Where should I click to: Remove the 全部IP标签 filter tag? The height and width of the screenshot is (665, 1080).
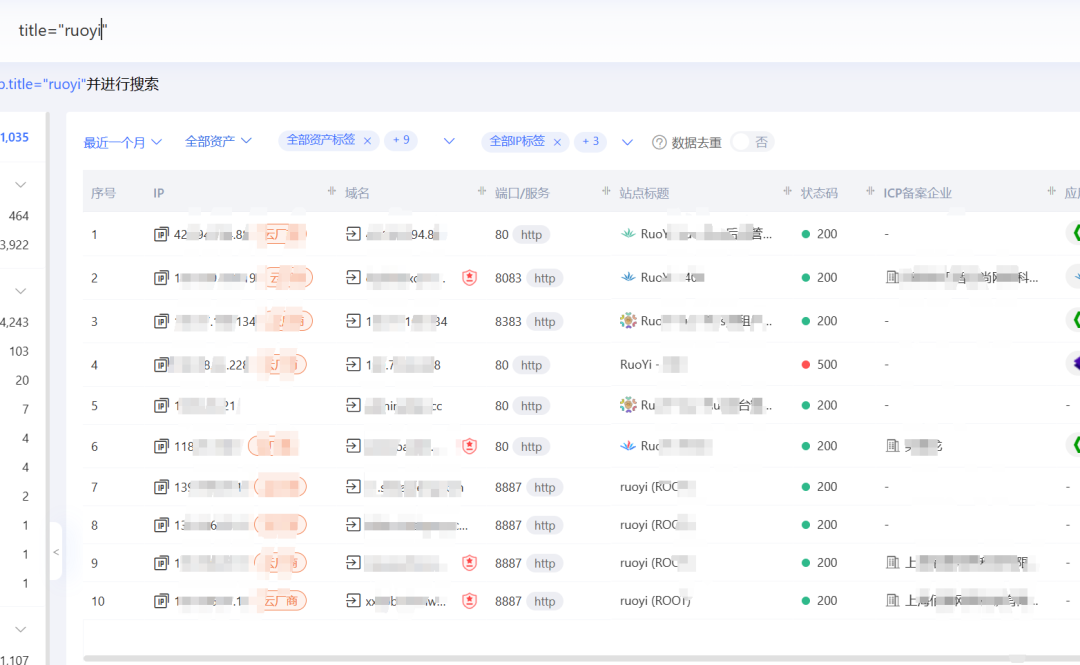coord(557,142)
